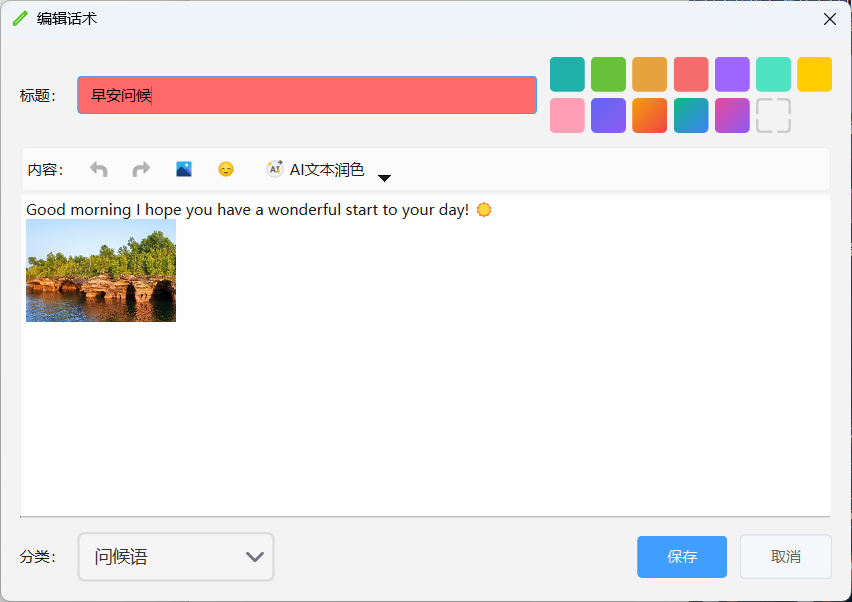Insert an image using picture icon
The width and height of the screenshot is (852, 602).
pos(184,170)
